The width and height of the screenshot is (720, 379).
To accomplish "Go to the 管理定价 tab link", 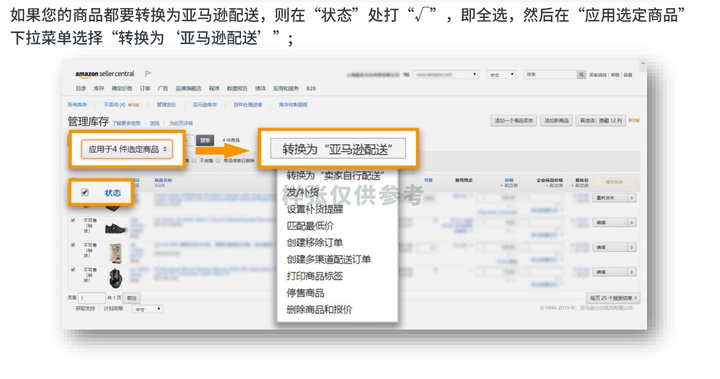I will pyautogui.click(x=166, y=105).
